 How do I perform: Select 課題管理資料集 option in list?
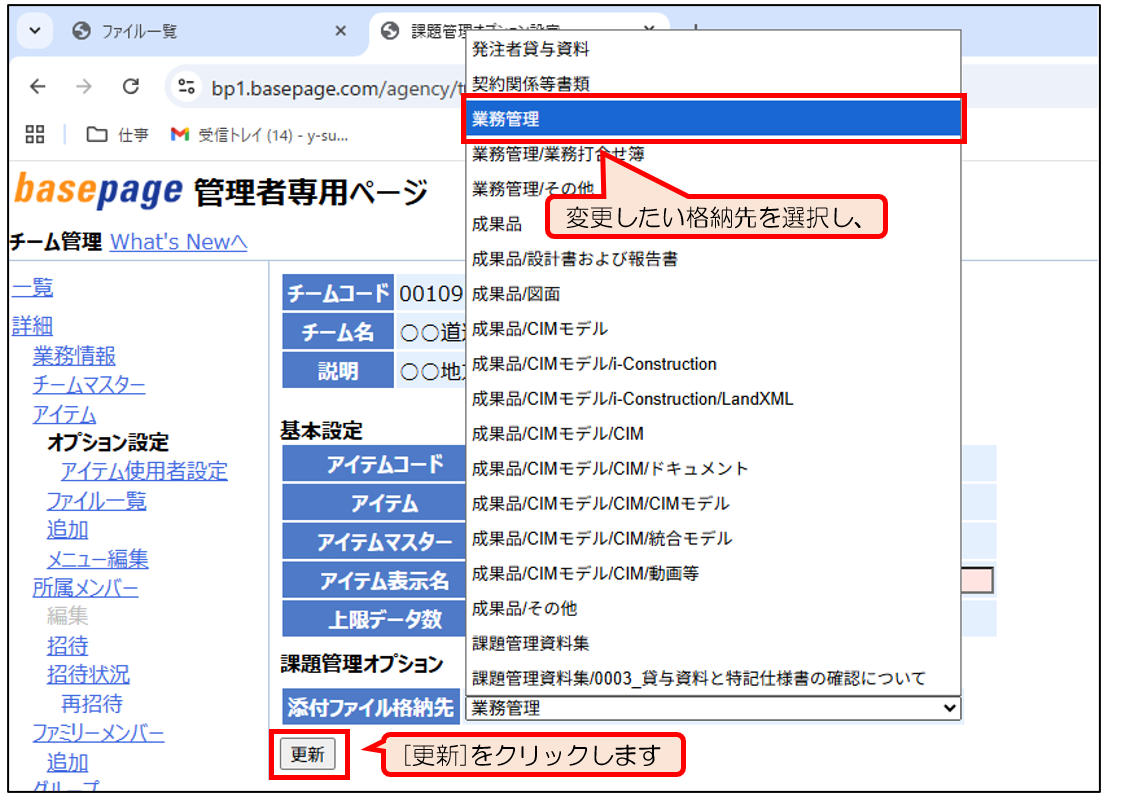[x=530, y=643]
